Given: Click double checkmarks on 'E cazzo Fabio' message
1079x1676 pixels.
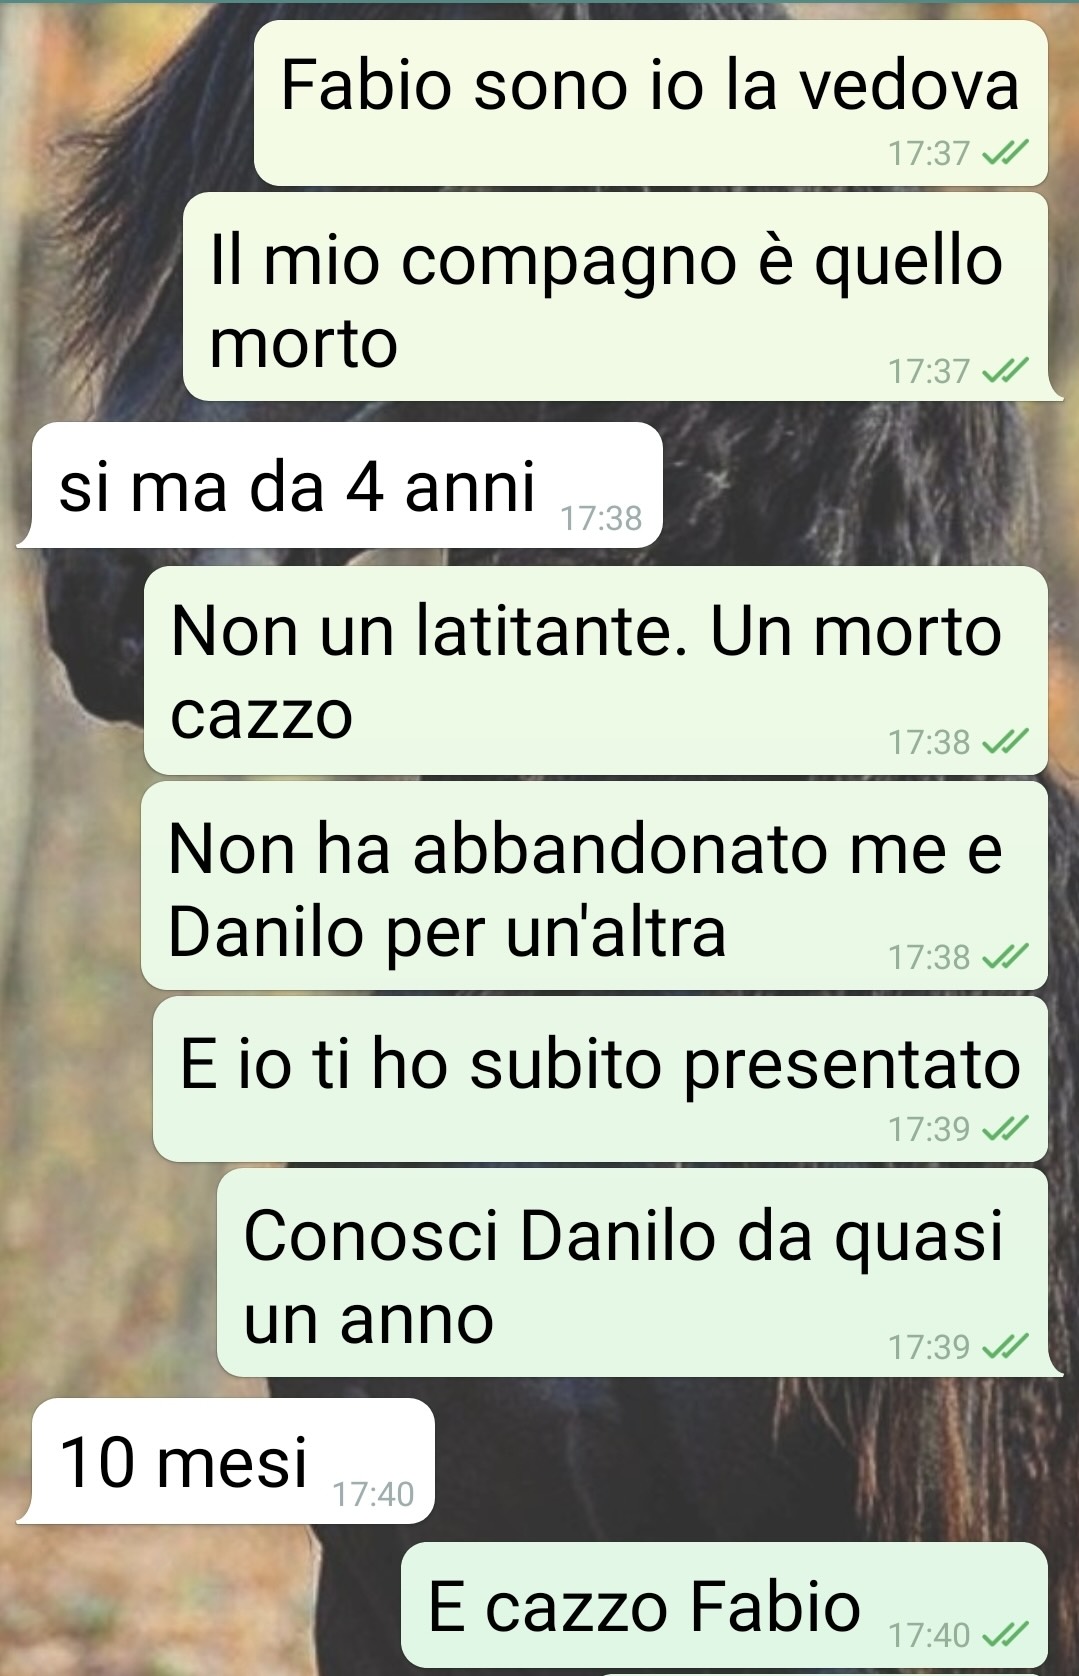Looking at the screenshot, I should point(1005,1635).
